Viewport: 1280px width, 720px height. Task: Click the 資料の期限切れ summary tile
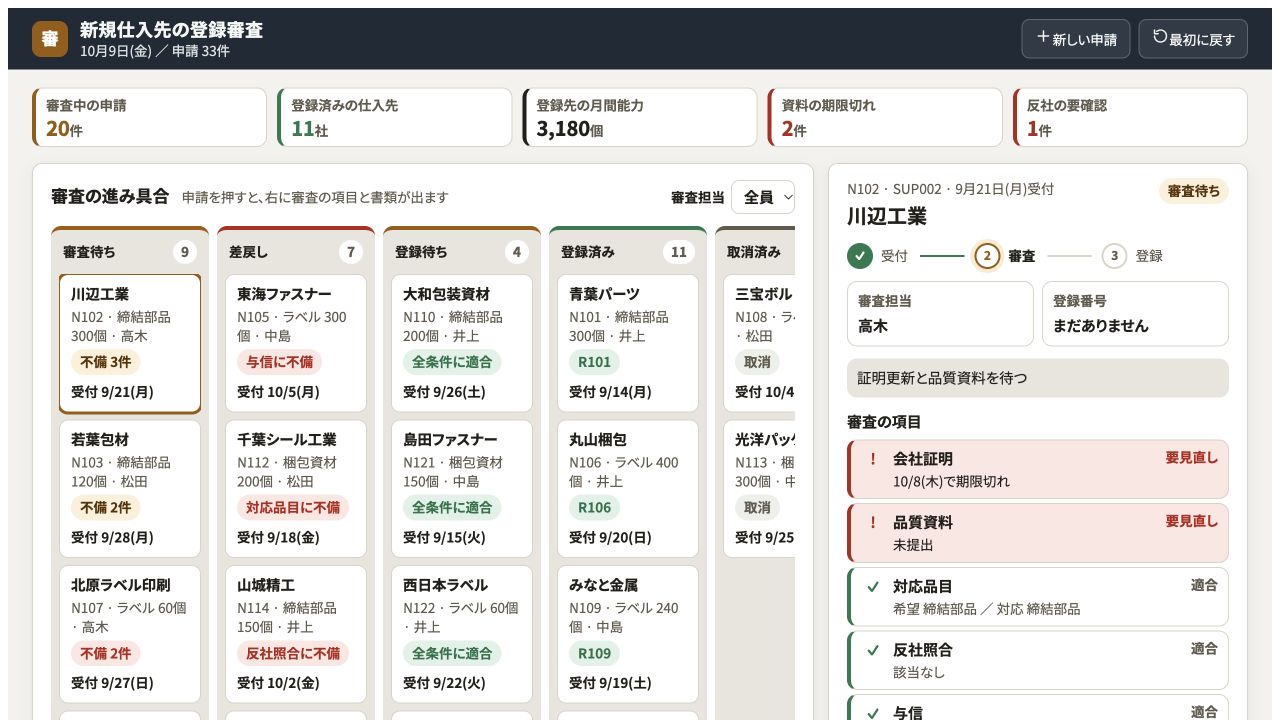click(x=885, y=117)
